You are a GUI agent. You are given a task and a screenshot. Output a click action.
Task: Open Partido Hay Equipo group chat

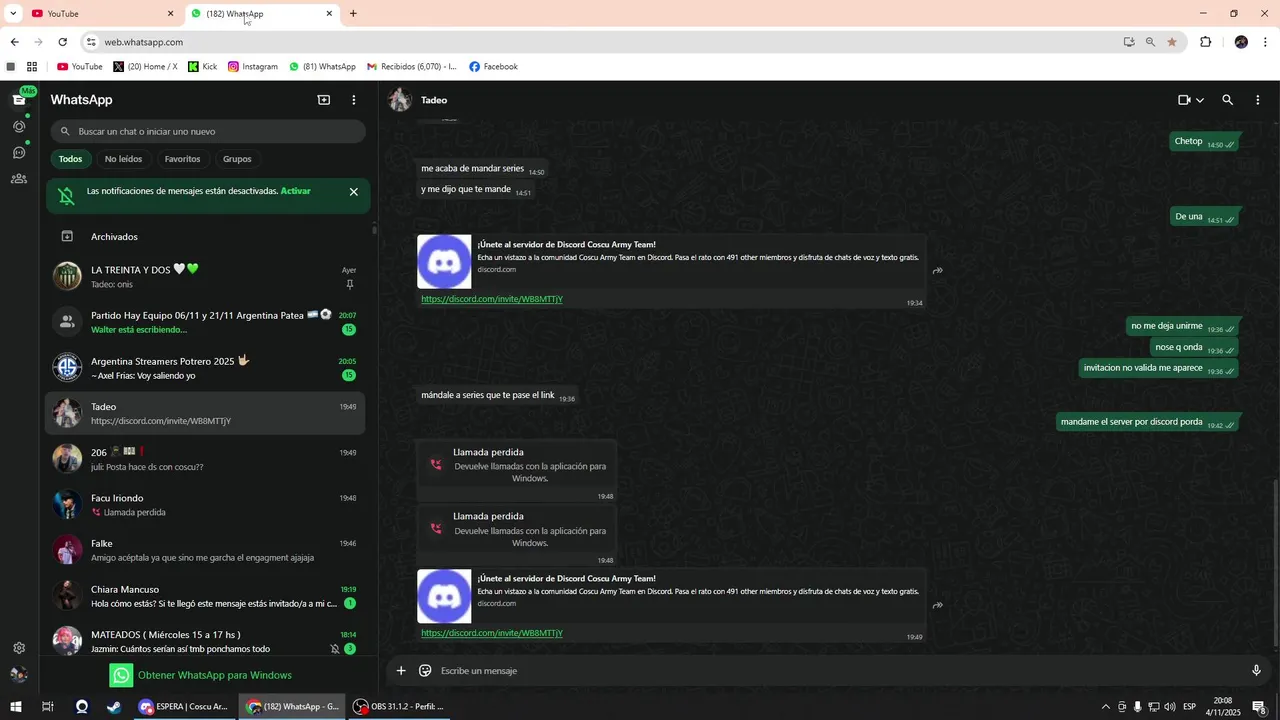pyautogui.click(x=206, y=322)
